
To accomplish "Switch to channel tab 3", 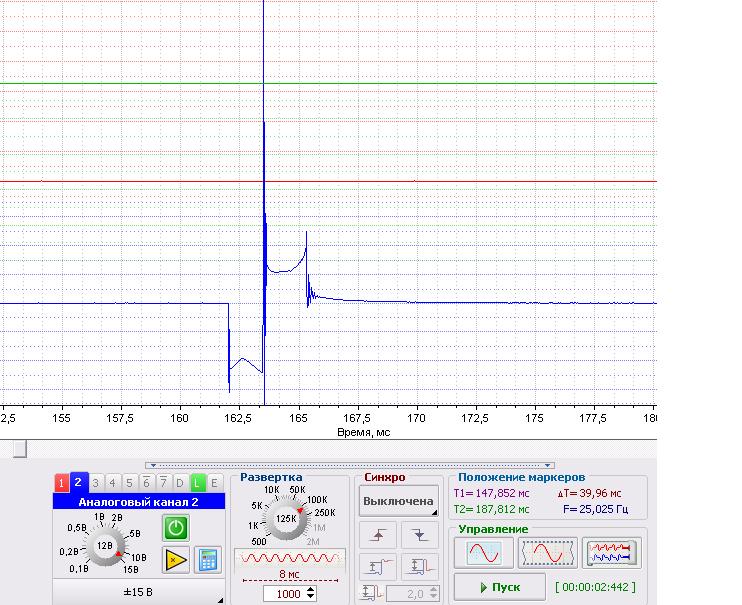I will 96,483.
